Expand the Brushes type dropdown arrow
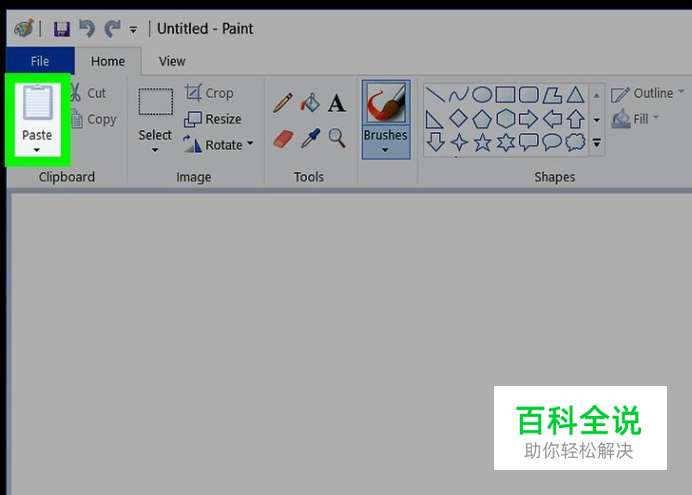Viewport: 692px width, 495px height. [385, 150]
